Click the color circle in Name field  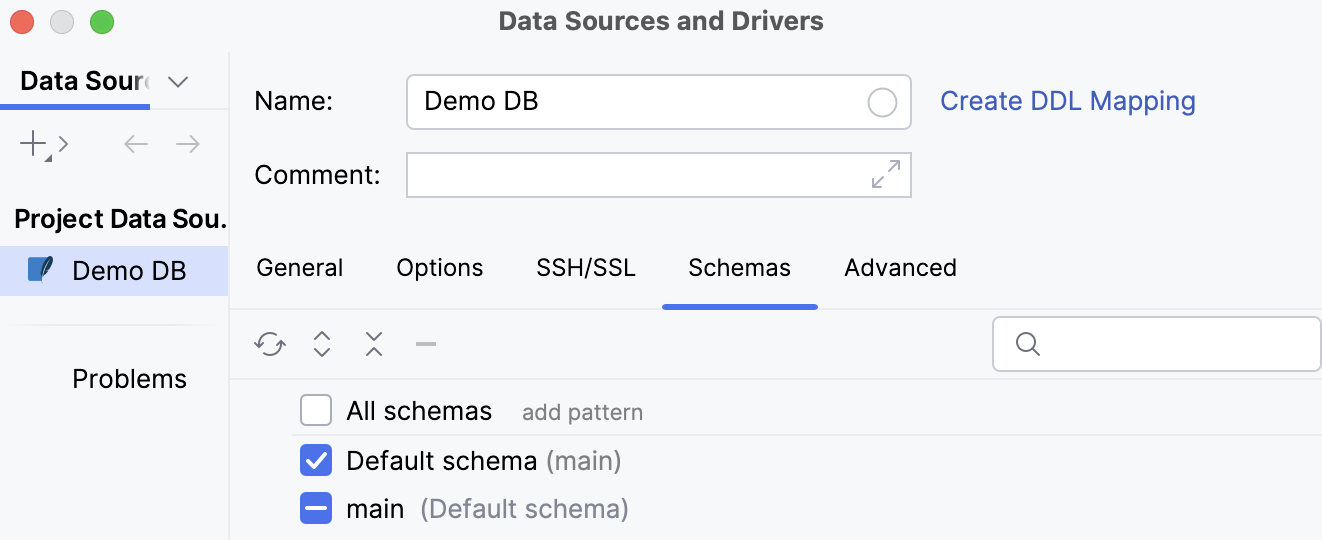(x=882, y=102)
